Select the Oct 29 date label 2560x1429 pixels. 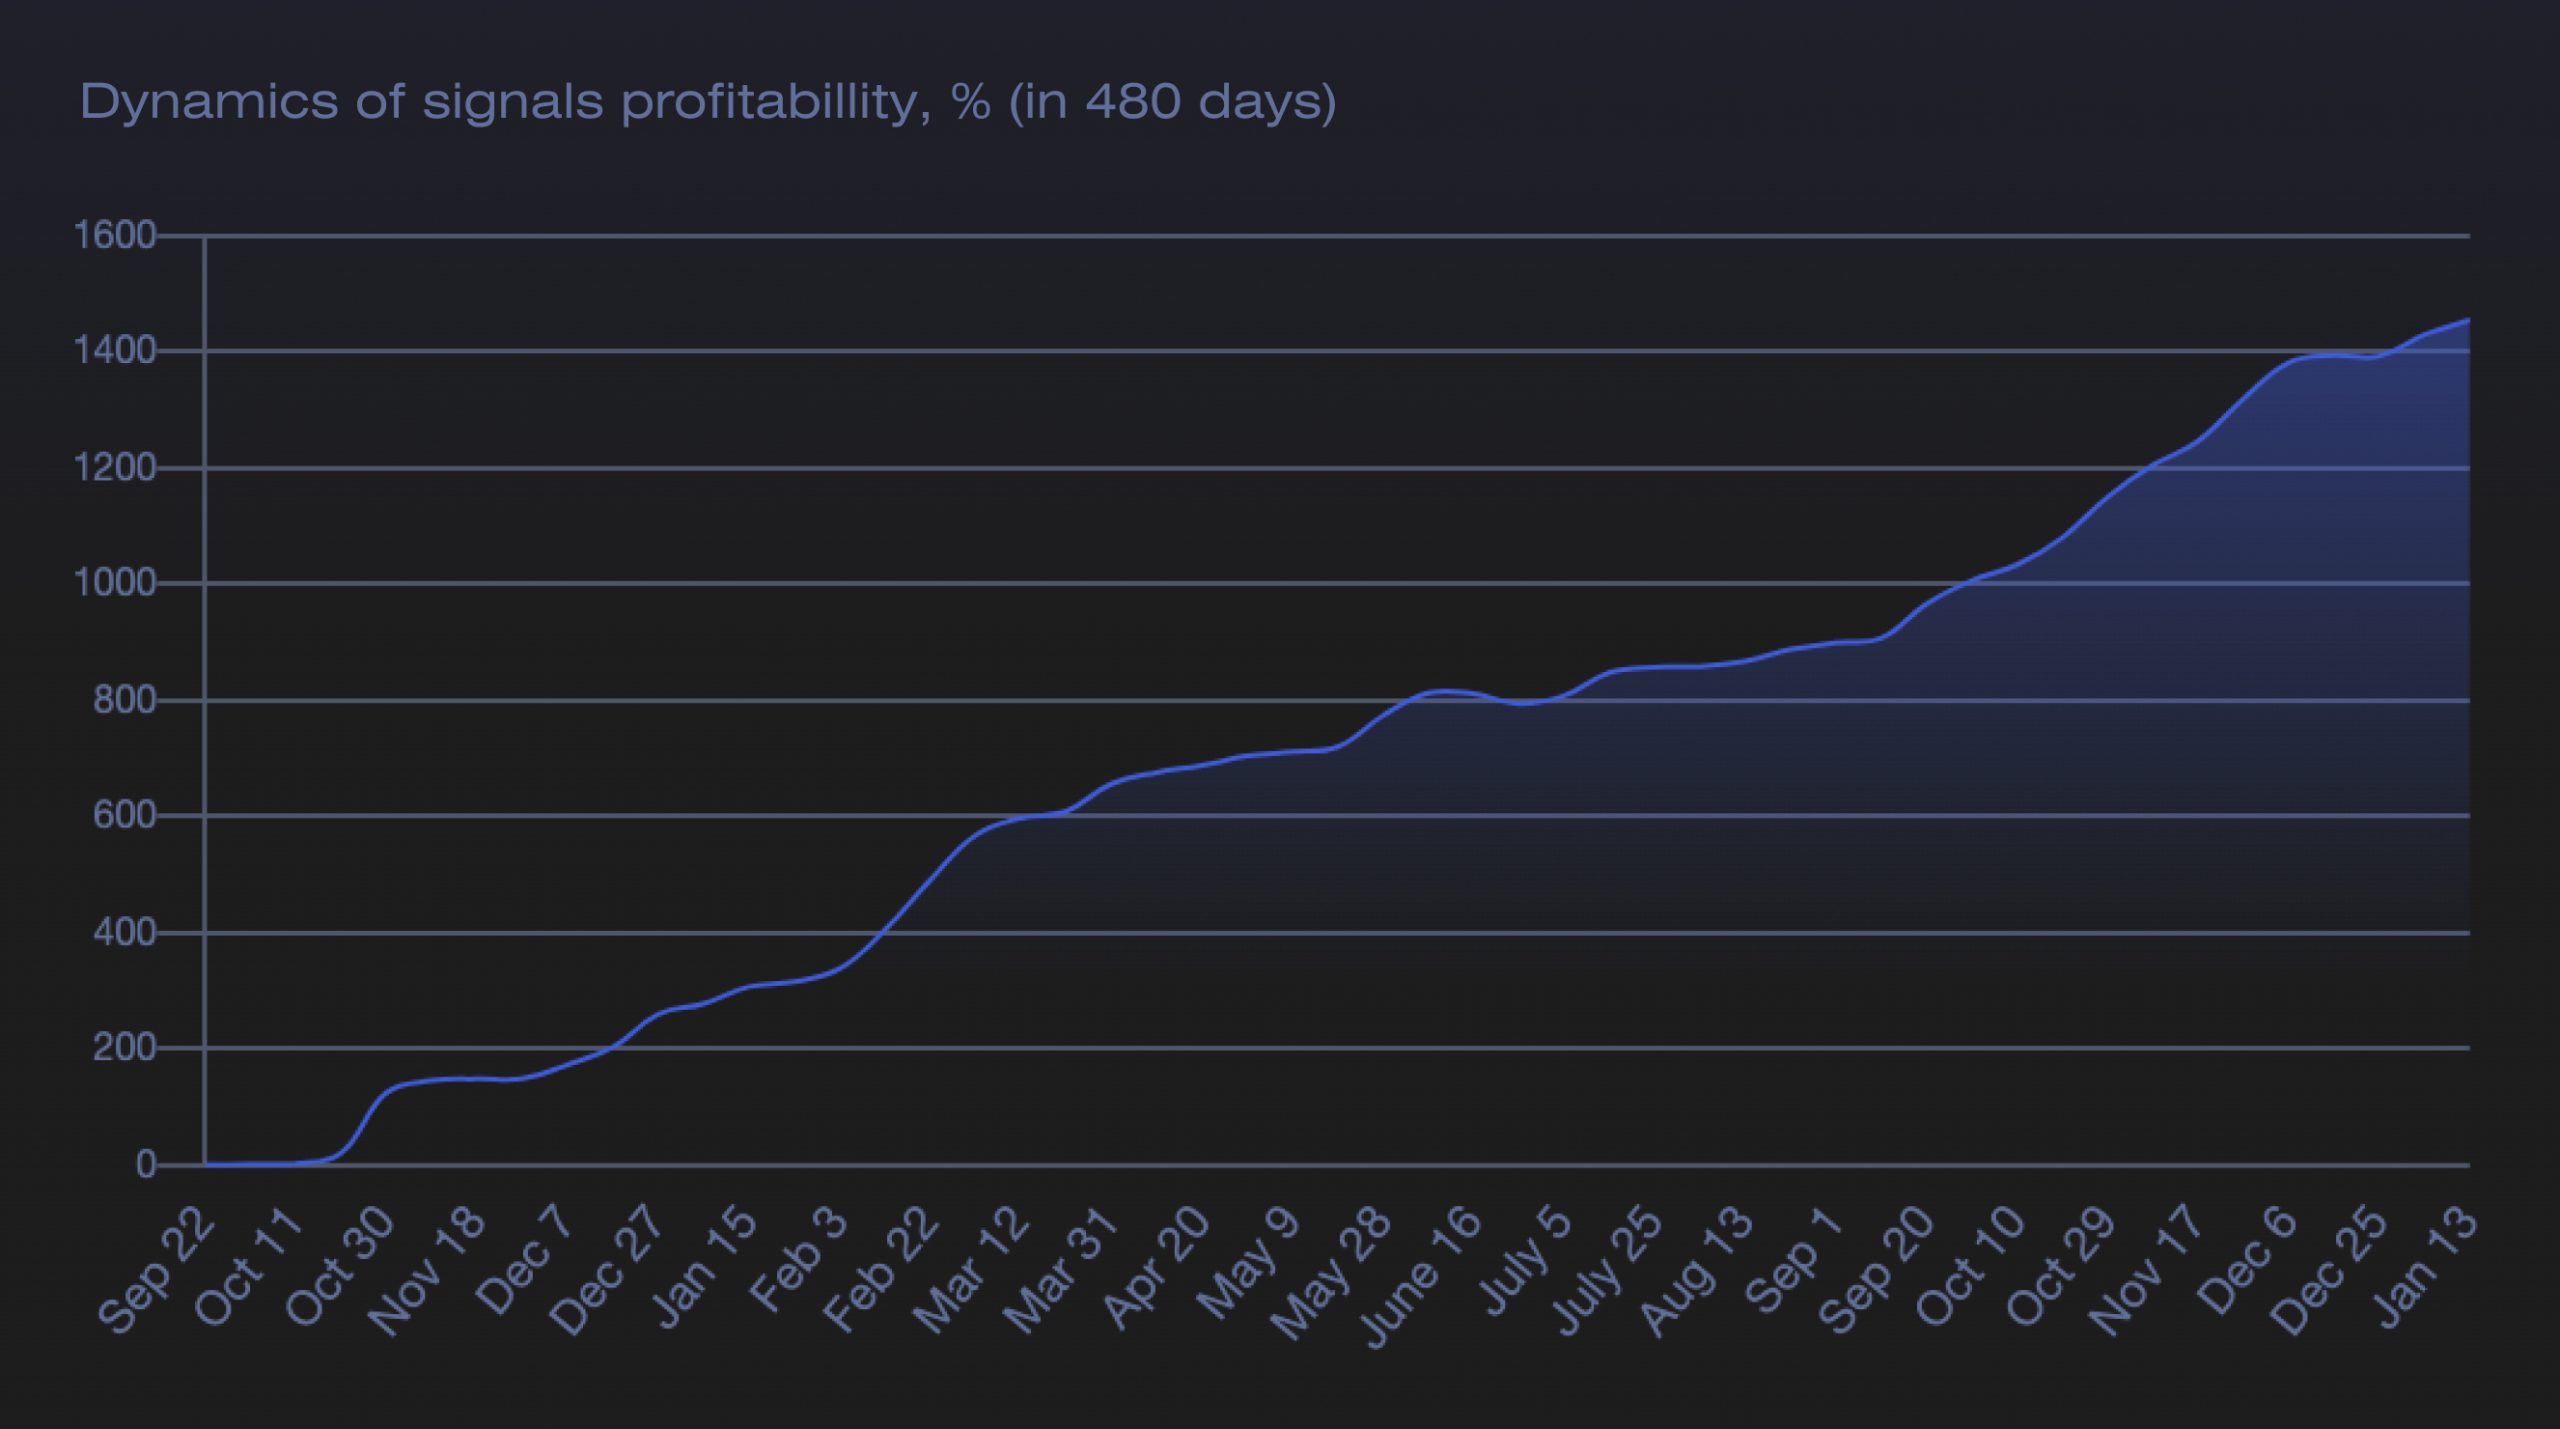pos(2061,1268)
